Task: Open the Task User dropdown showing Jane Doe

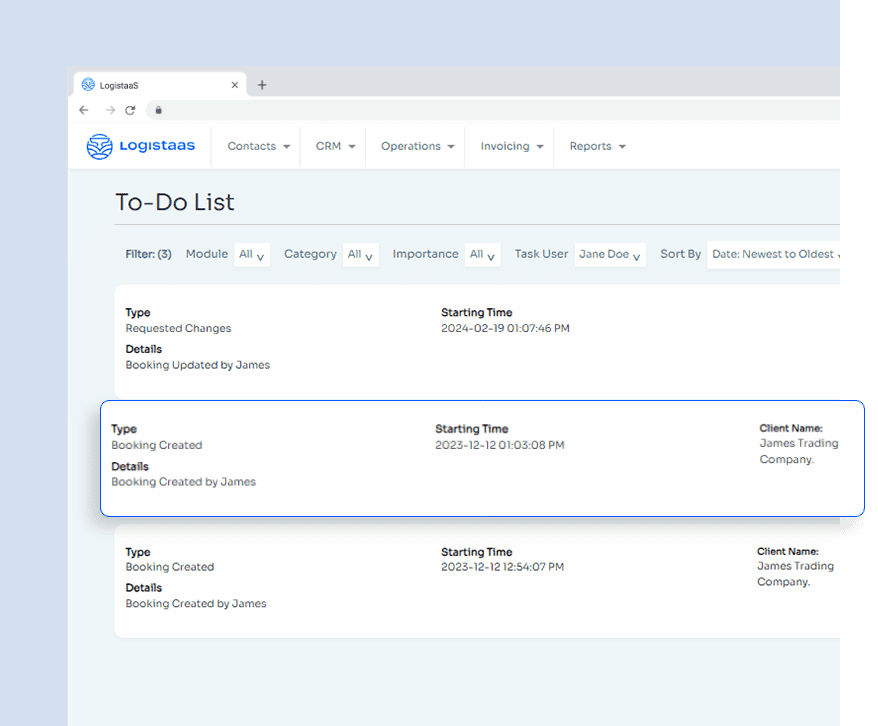Action: click(610, 255)
